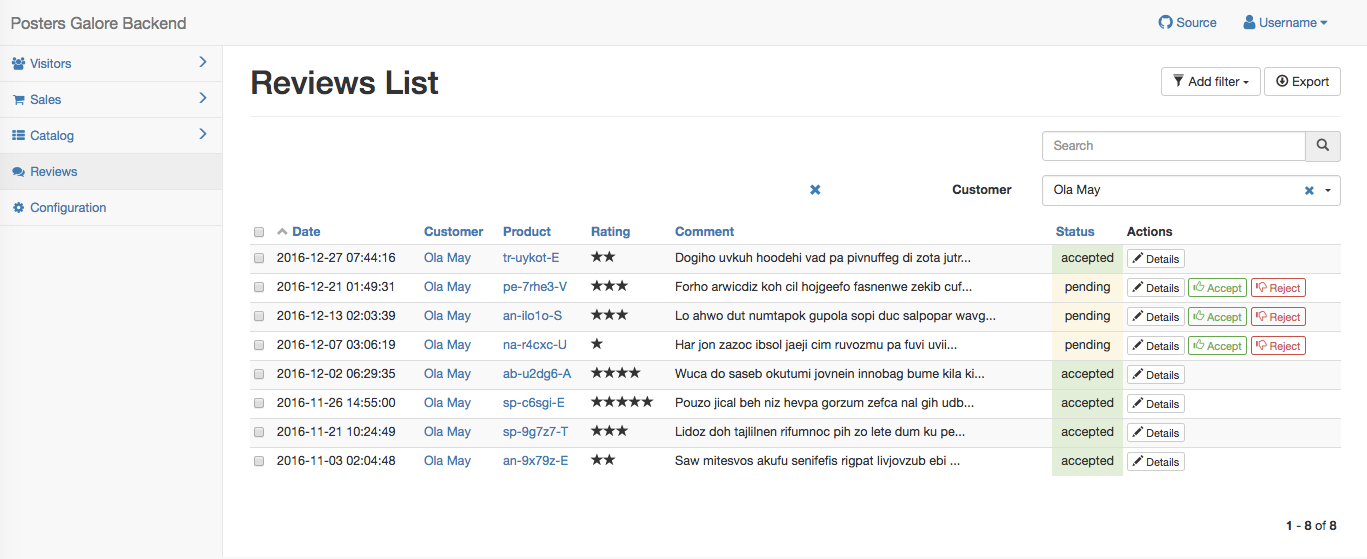Open the an-ilo1o-S product link

[532, 316]
